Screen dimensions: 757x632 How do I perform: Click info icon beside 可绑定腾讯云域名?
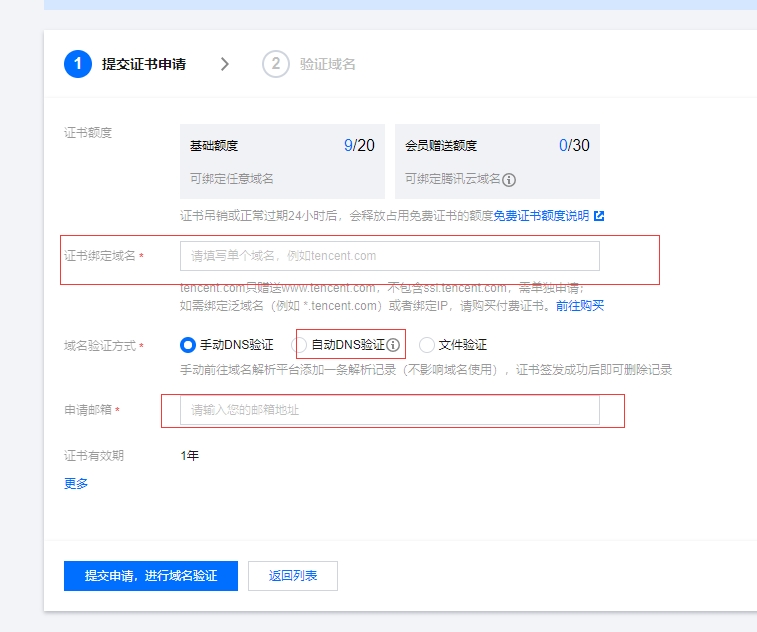(x=509, y=180)
